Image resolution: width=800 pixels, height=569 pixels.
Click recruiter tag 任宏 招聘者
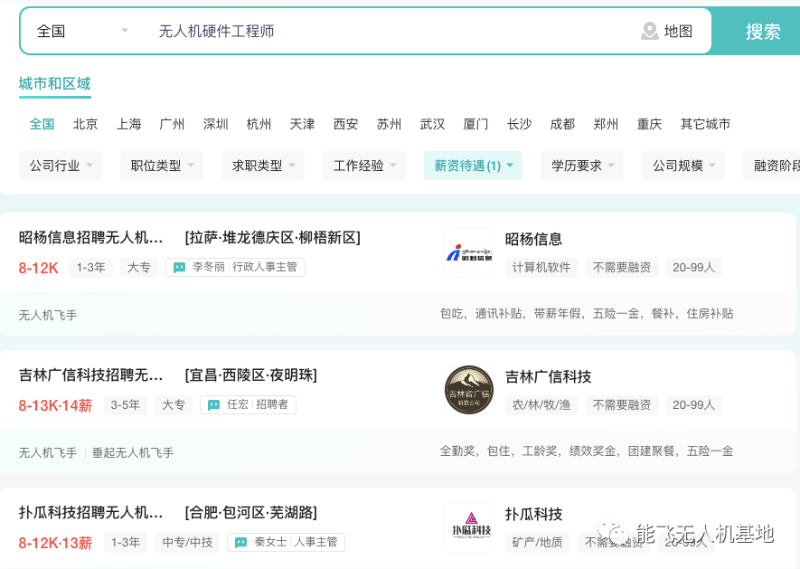(x=248, y=405)
